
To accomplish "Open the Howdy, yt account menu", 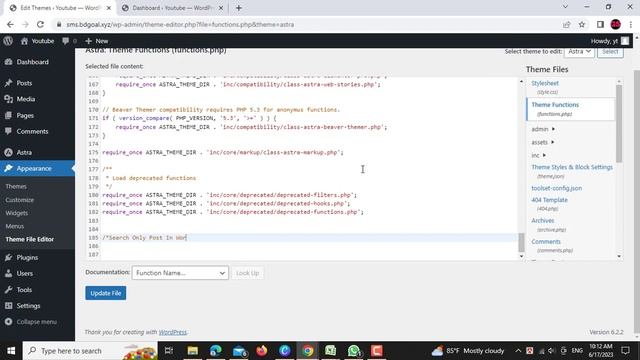I will click(x=610, y=41).
